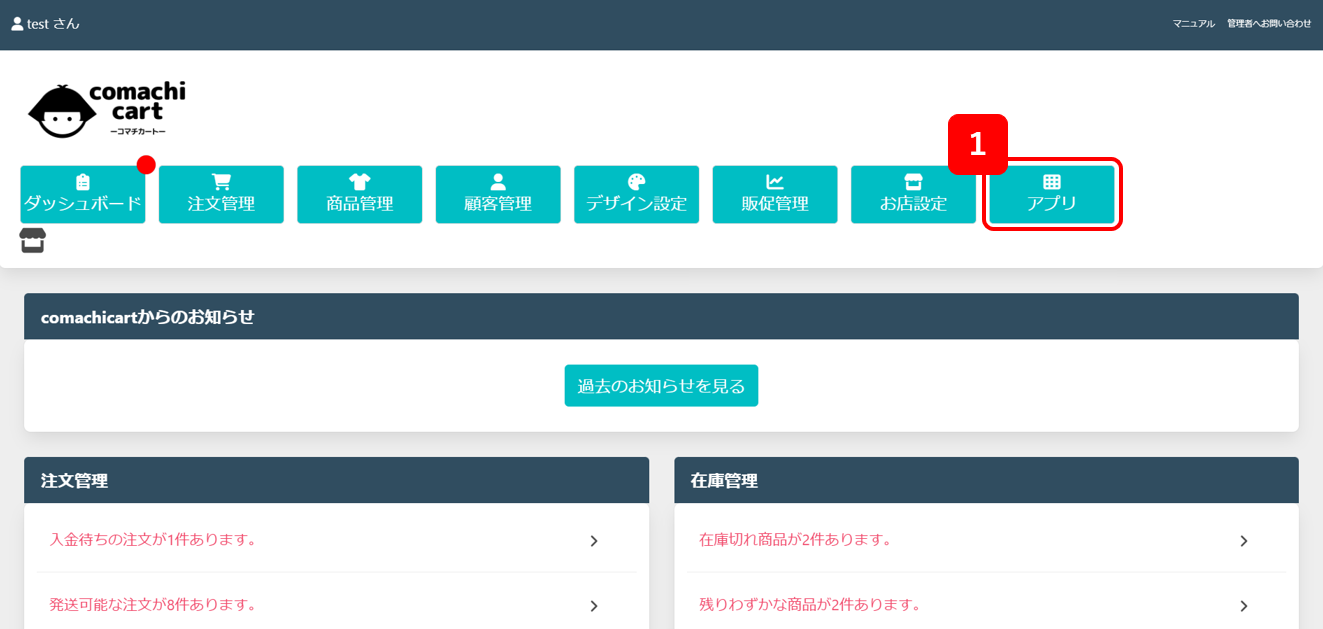Click the 注文管理 panel header
The width and height of the screenshot is (1323, 629).
point(336,481)
